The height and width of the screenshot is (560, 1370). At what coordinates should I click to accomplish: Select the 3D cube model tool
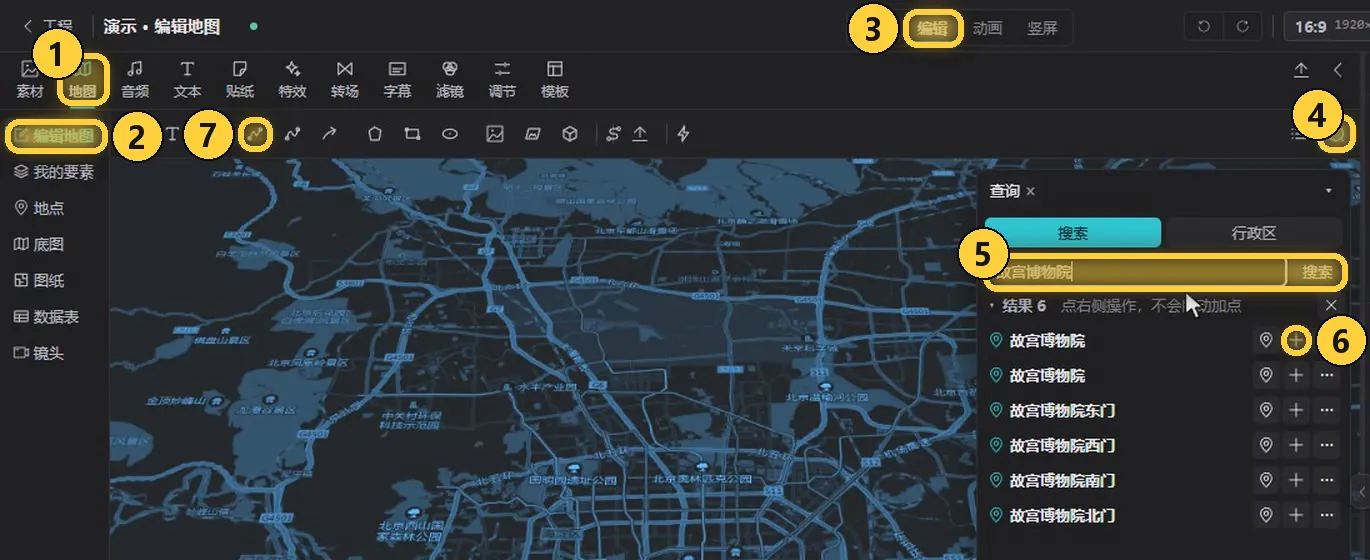570,134
